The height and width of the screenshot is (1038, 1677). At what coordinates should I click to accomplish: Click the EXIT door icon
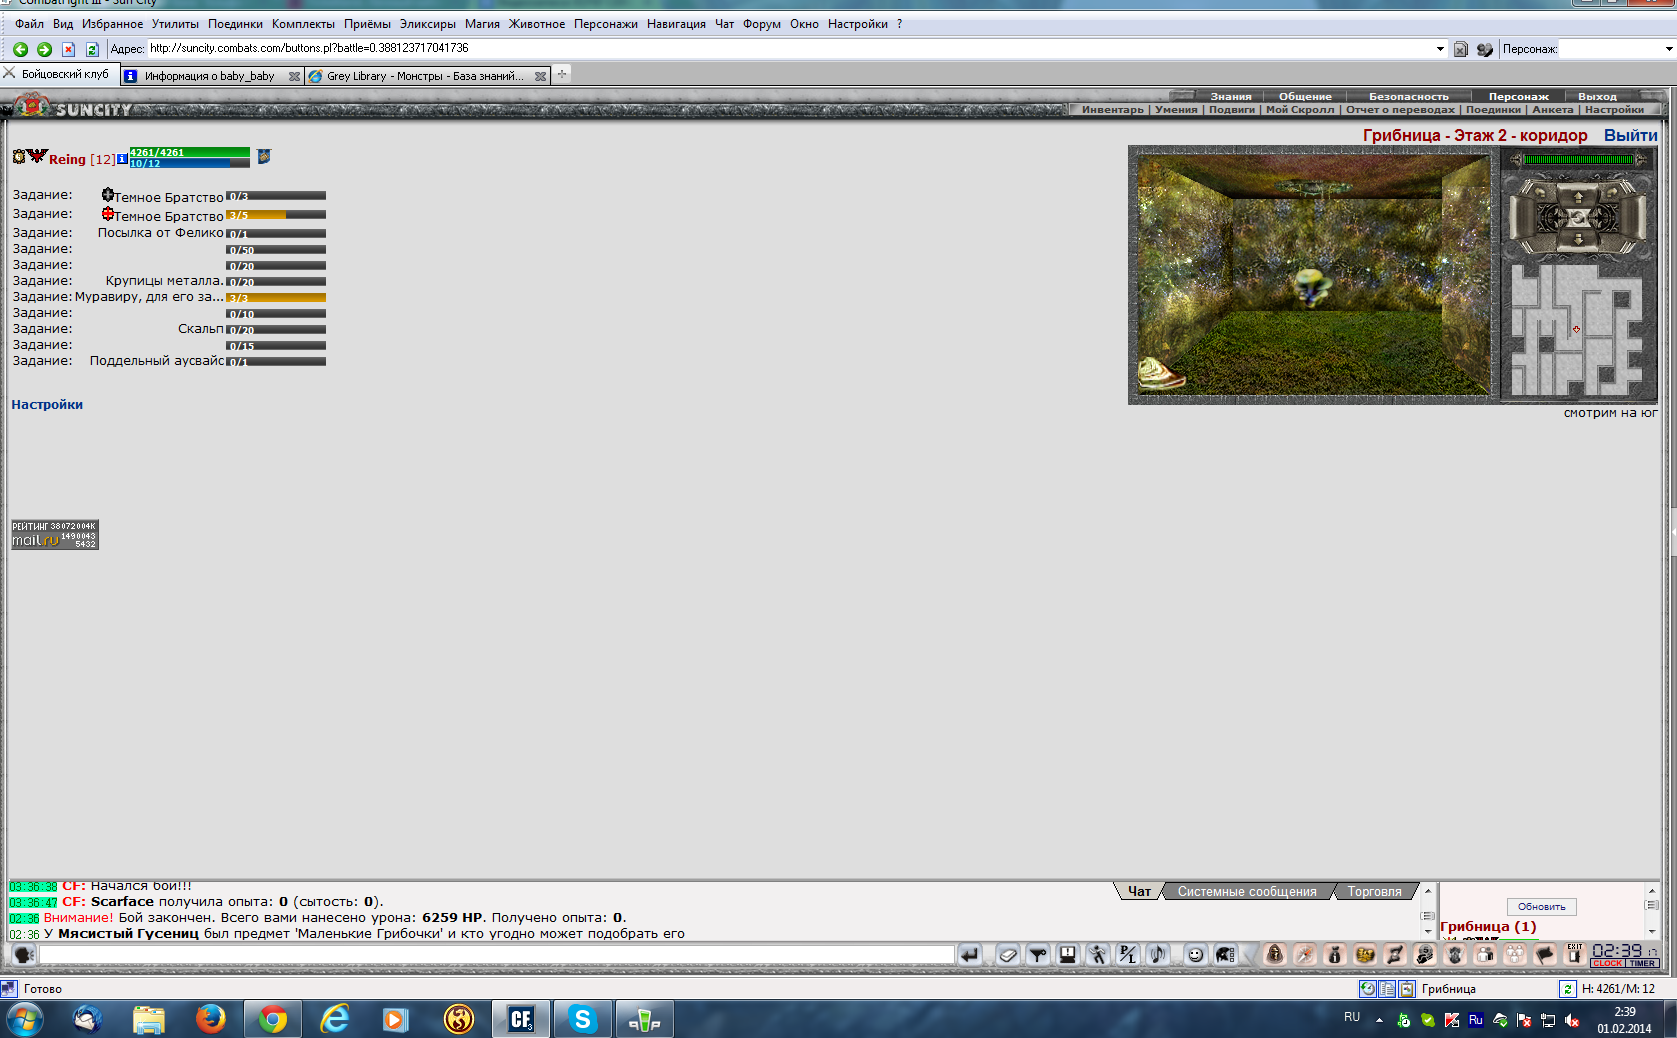(1575, 955)
